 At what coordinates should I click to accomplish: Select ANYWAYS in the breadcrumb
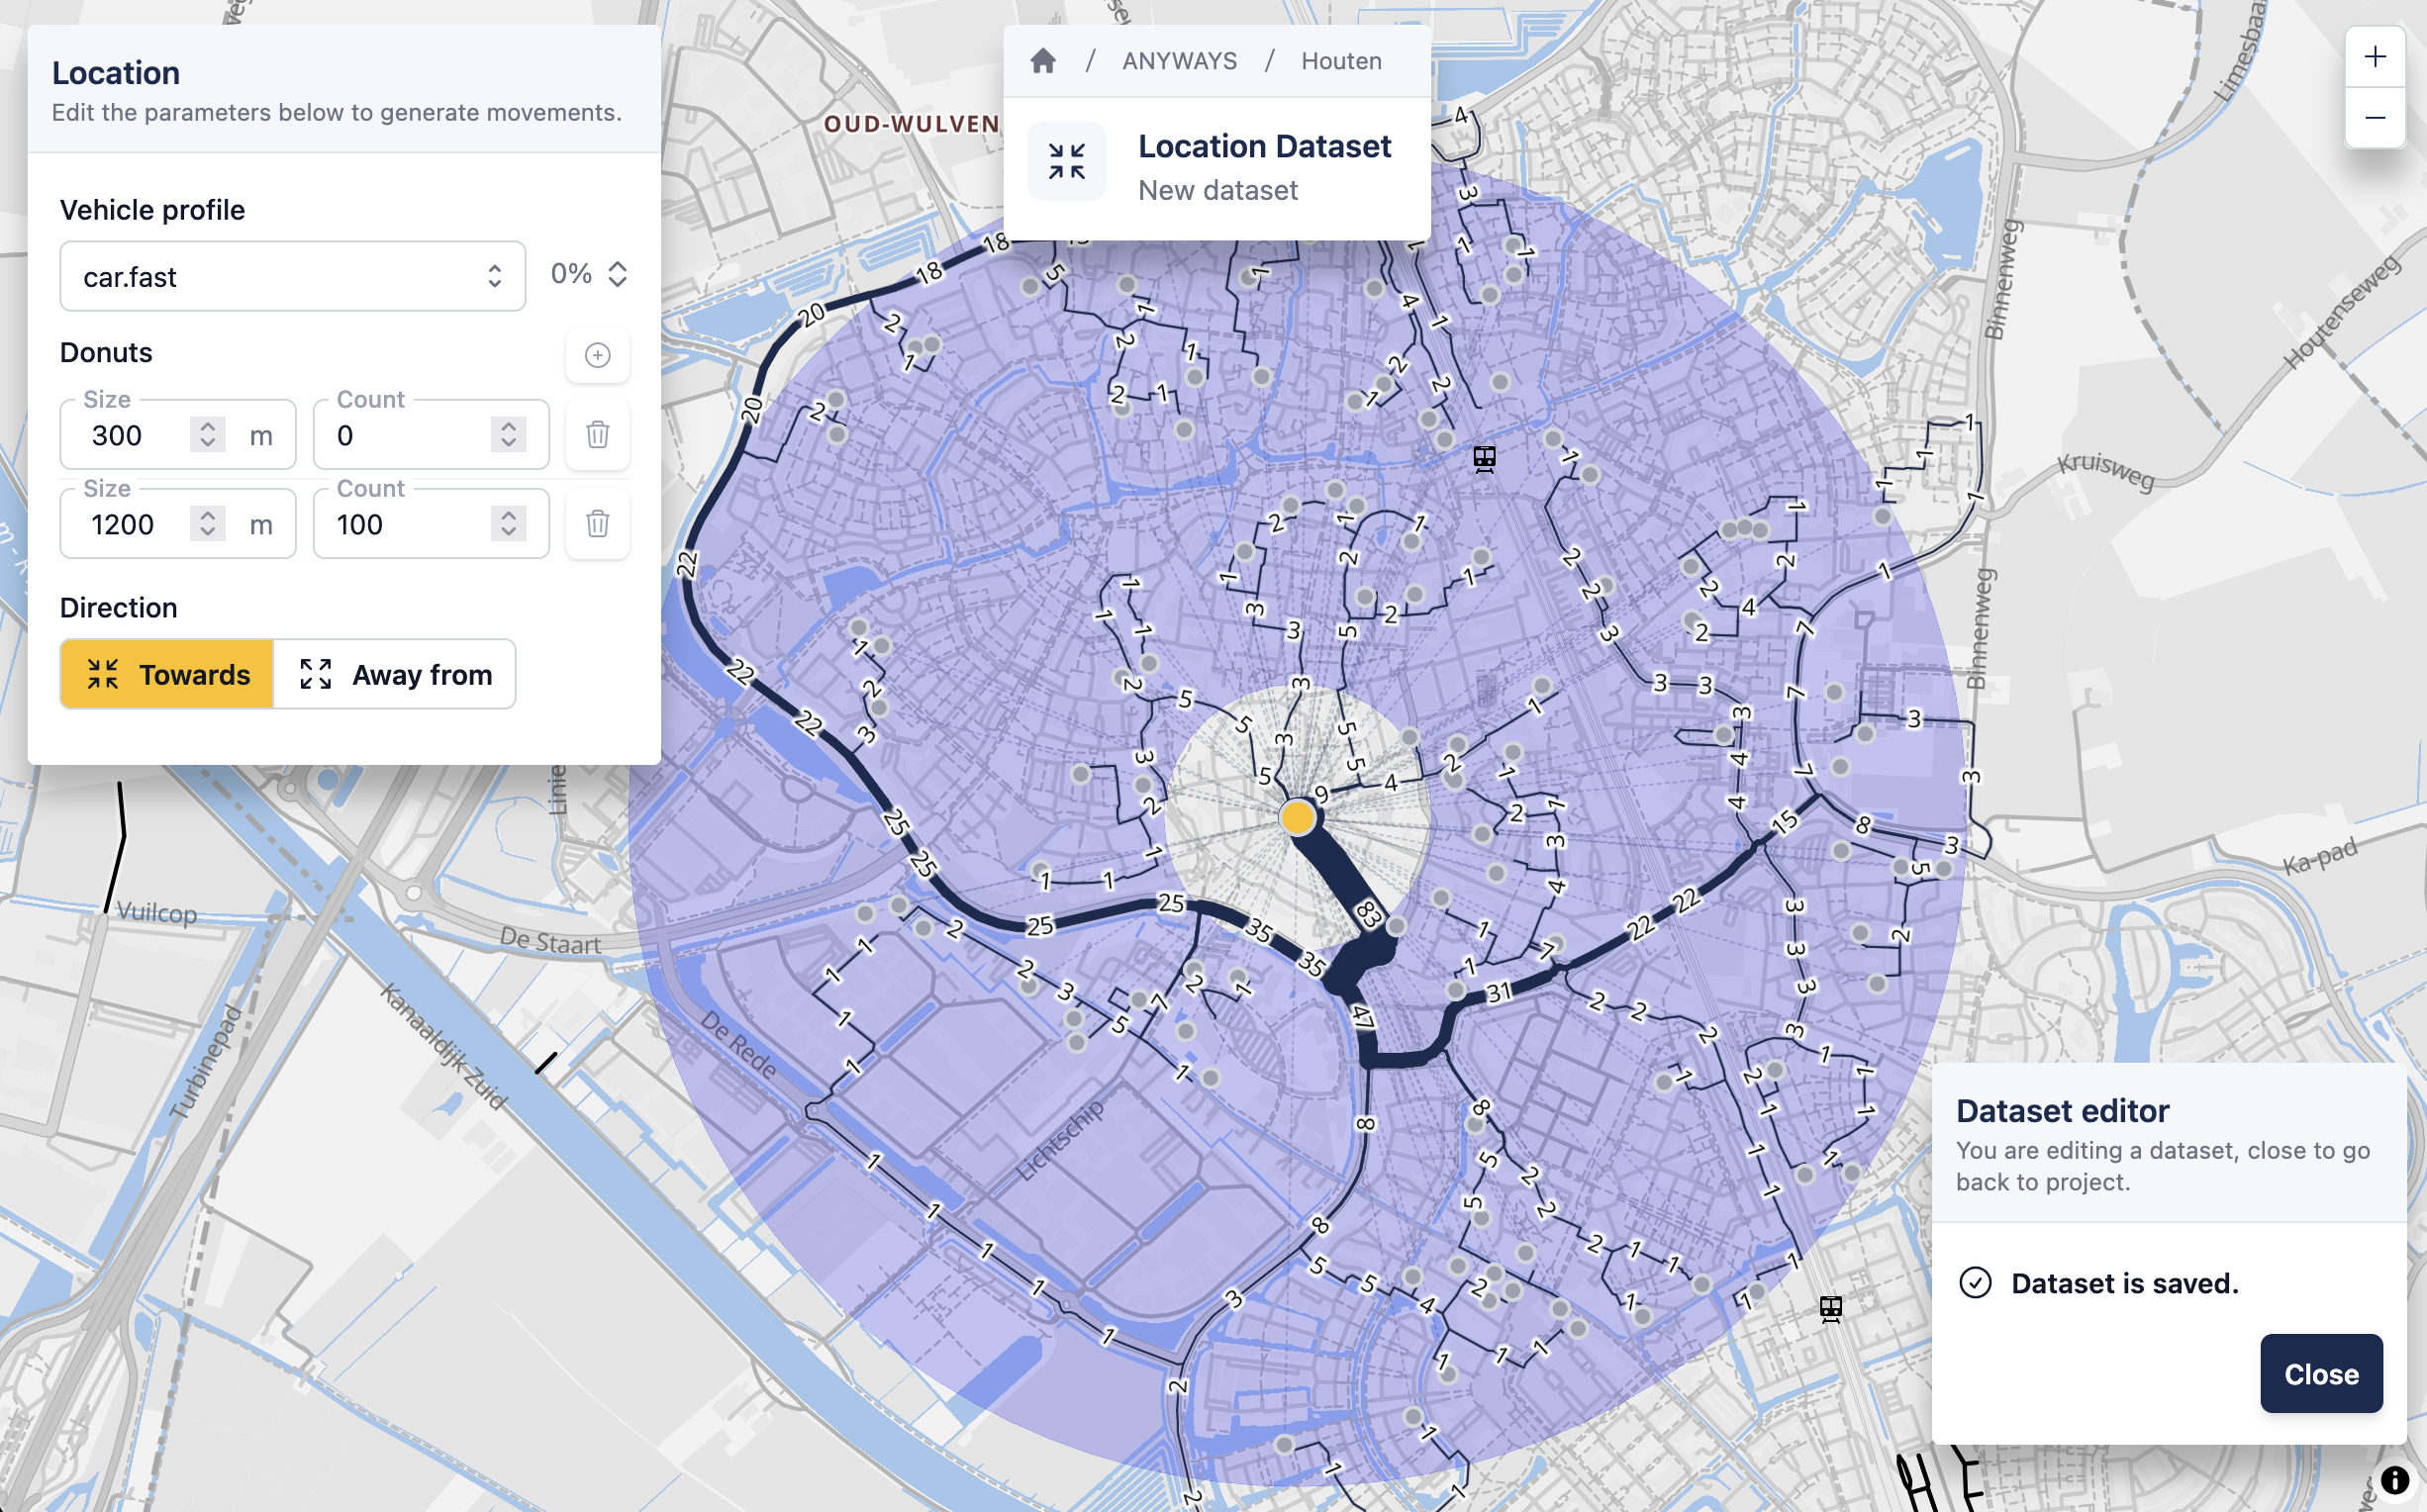tap(1178, 60)
